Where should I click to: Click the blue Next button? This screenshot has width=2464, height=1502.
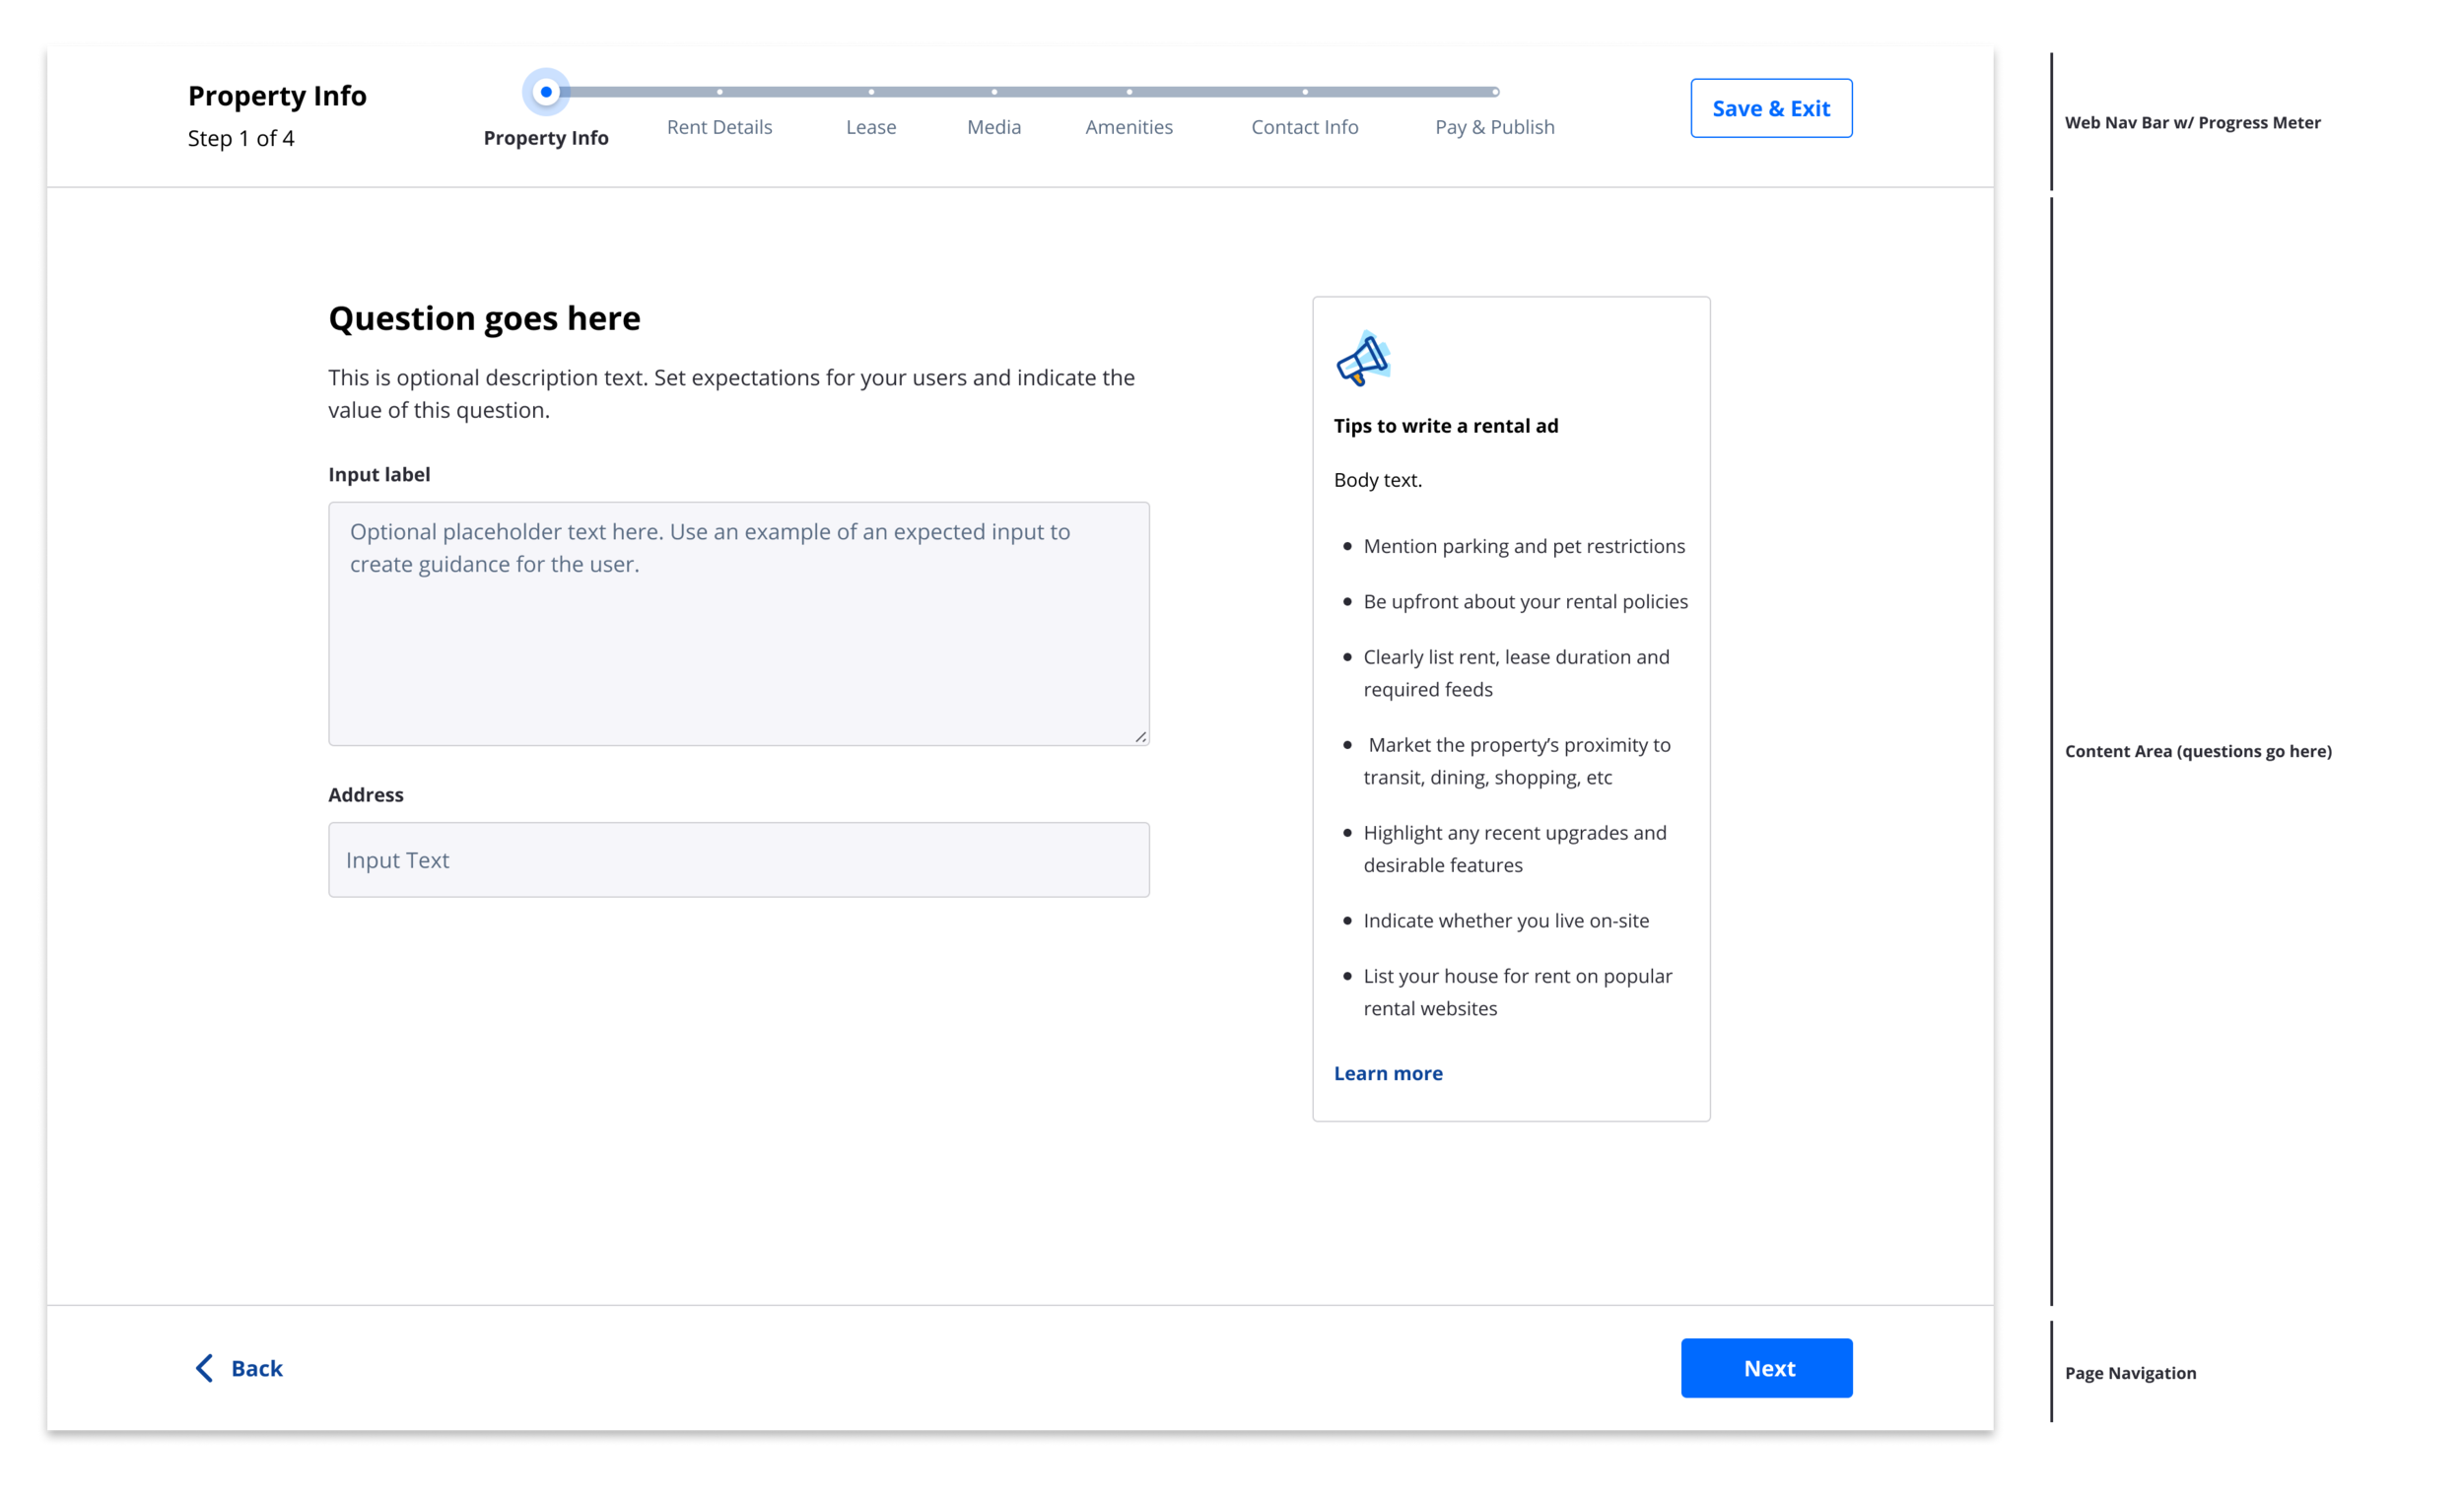click(1766, 1368)
